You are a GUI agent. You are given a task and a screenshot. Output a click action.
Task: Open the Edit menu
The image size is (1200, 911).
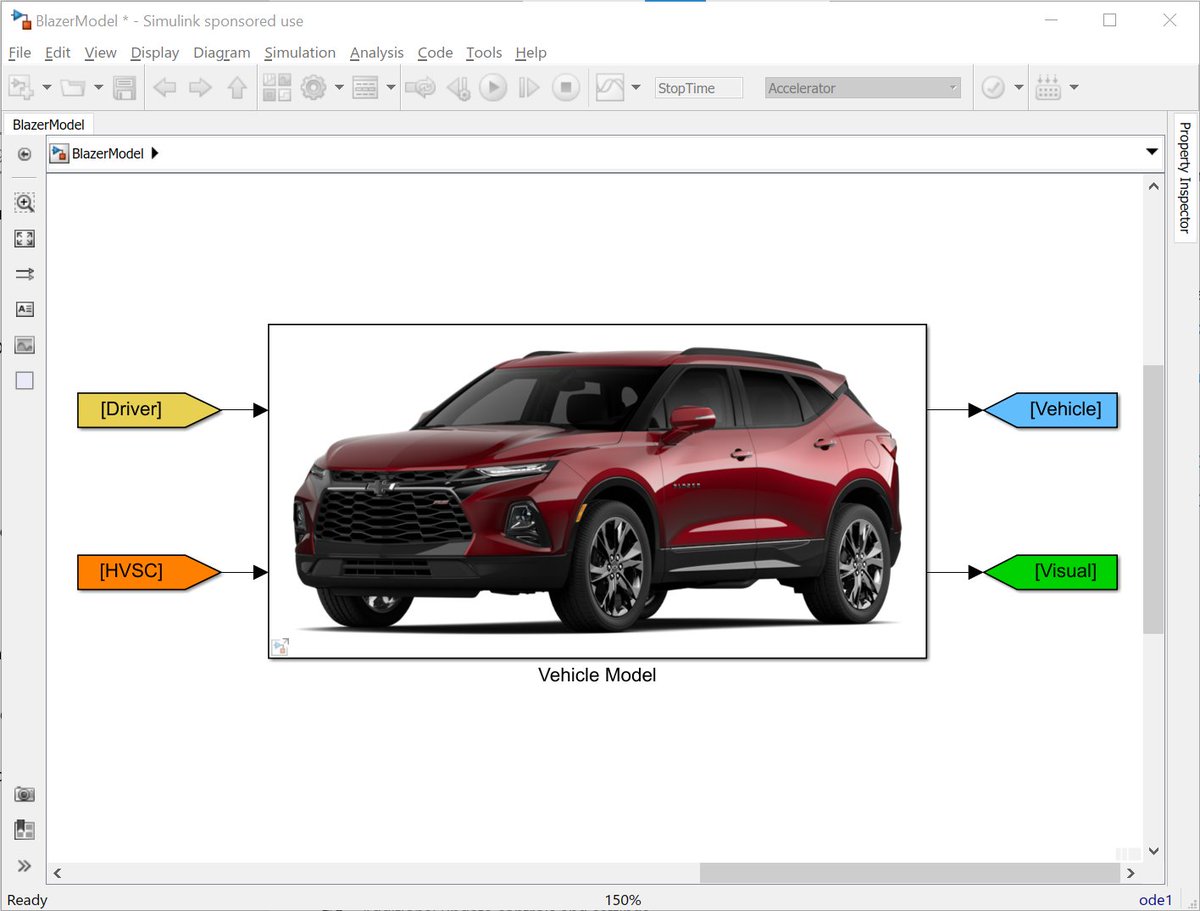pyautogui.click(x=58, y=52)
